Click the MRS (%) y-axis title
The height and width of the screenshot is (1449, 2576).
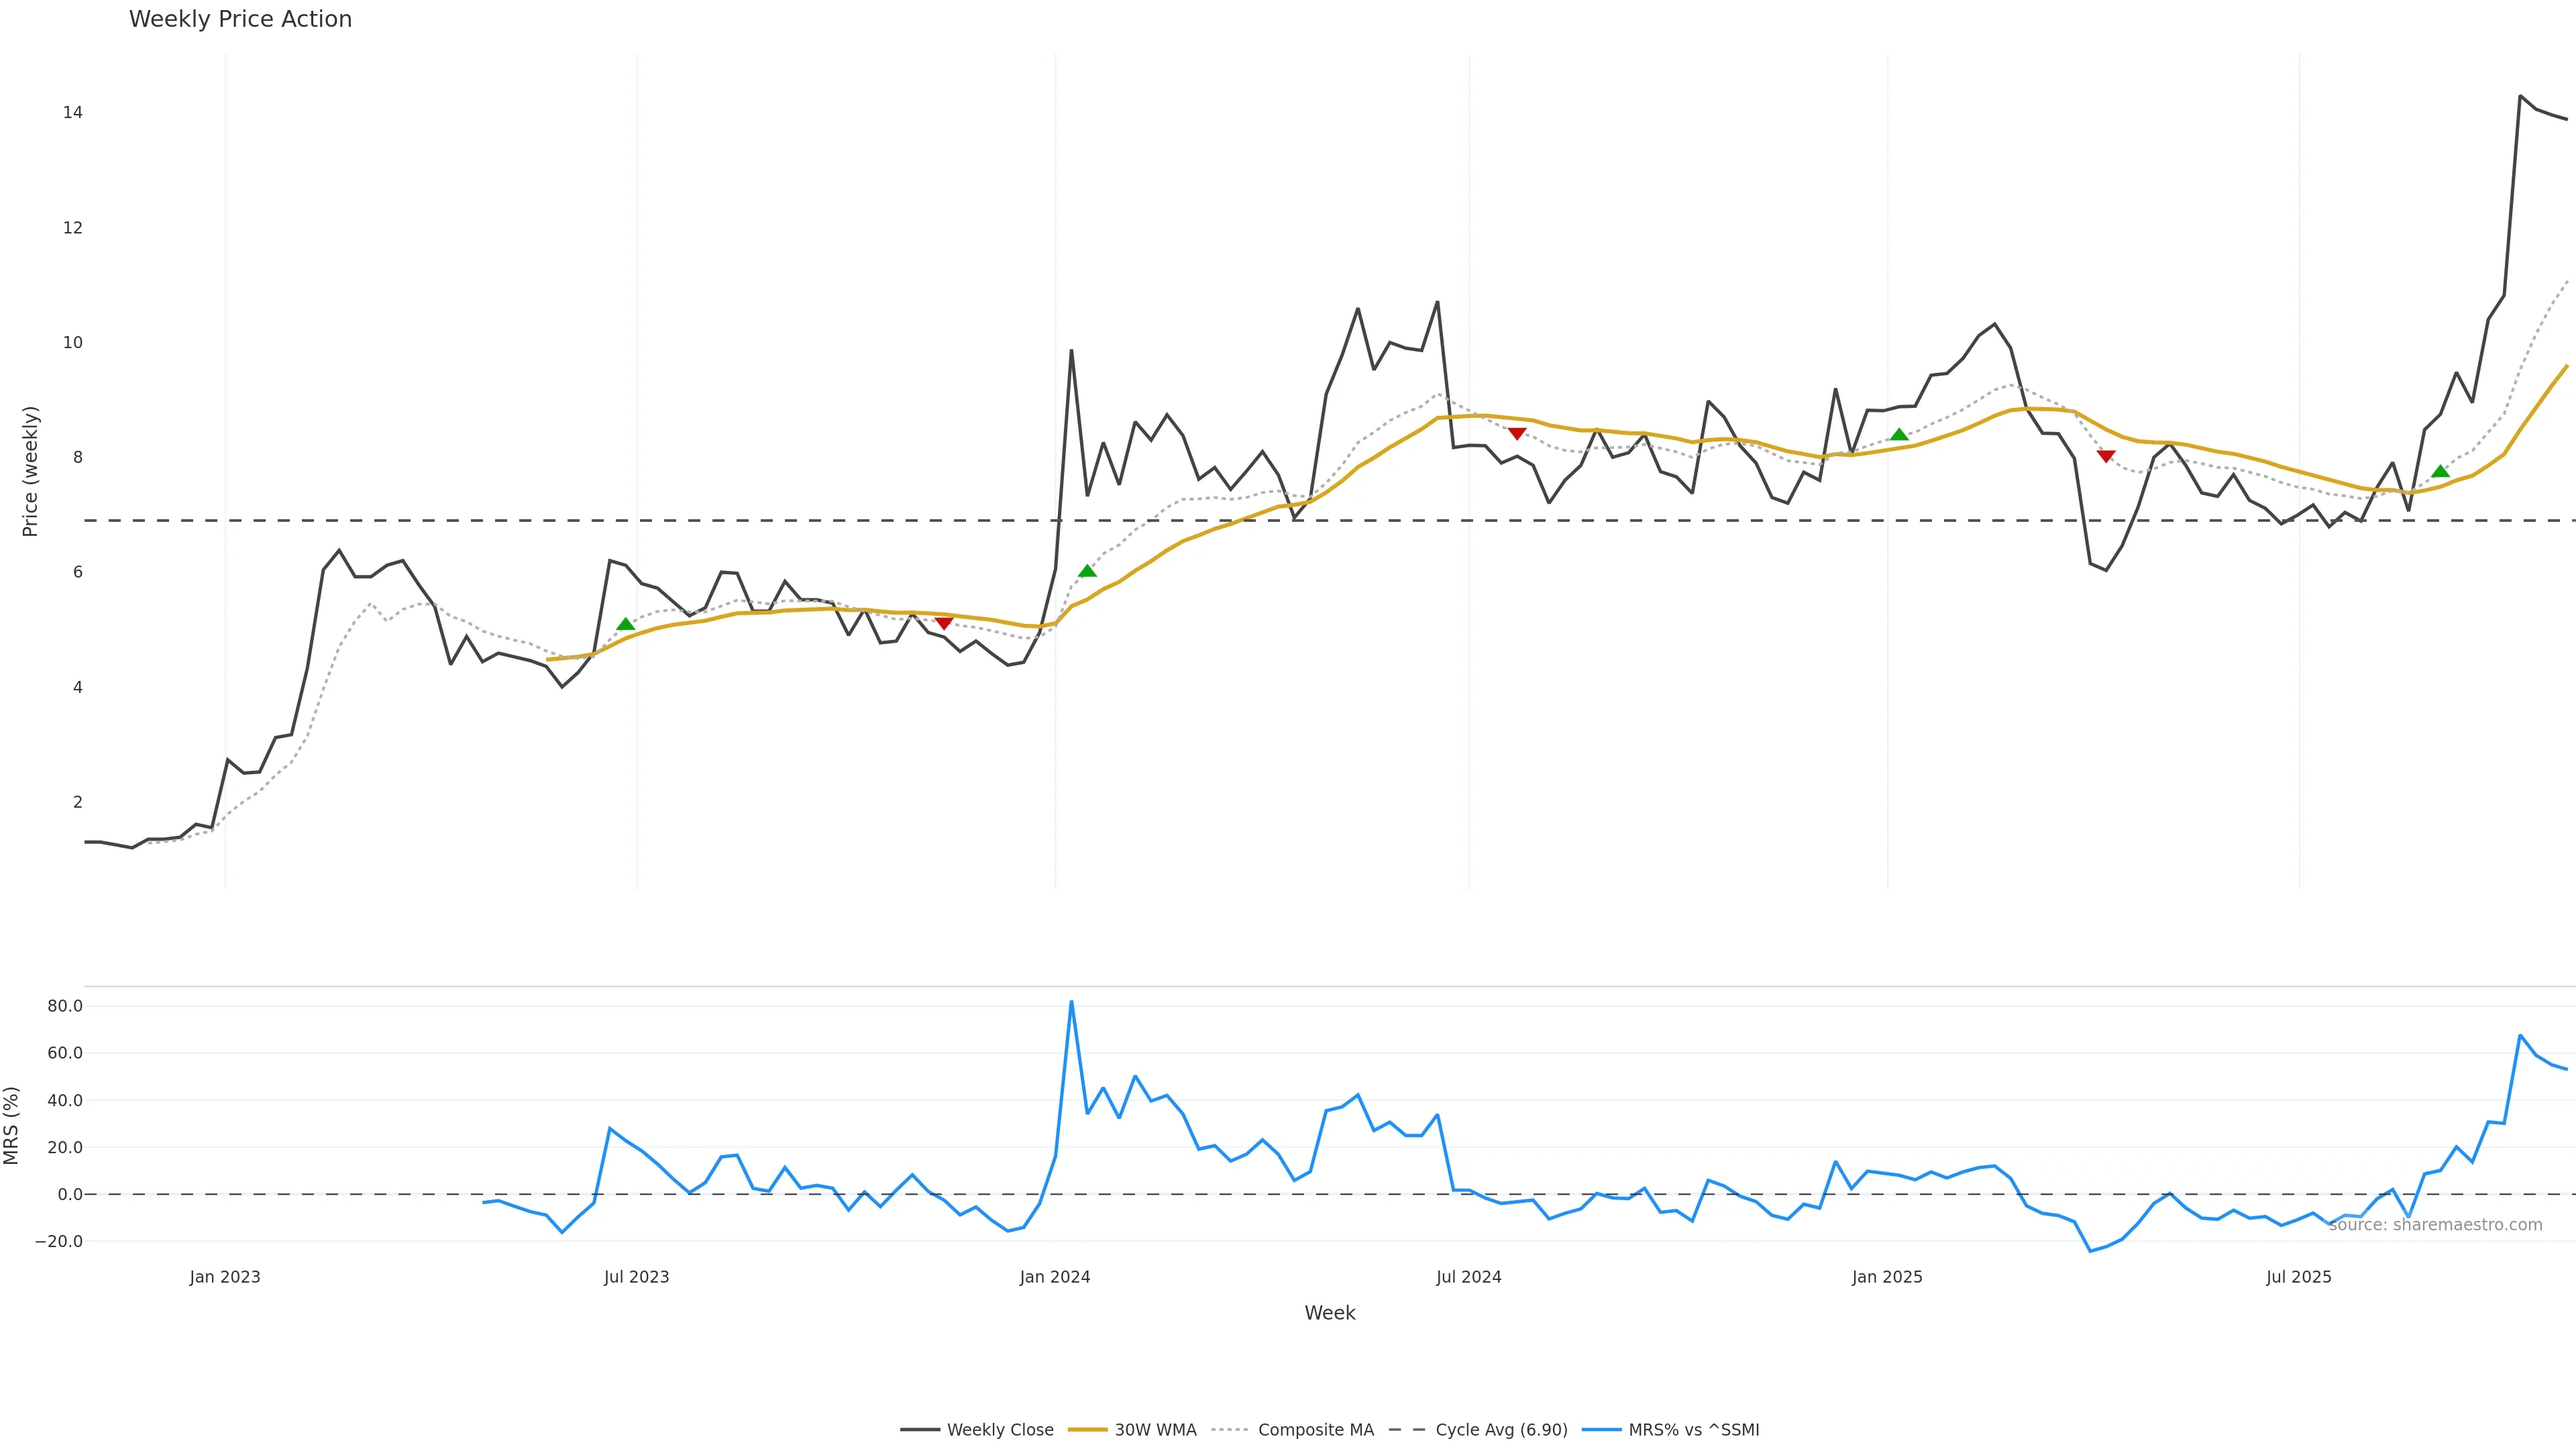pos(12,1125)
